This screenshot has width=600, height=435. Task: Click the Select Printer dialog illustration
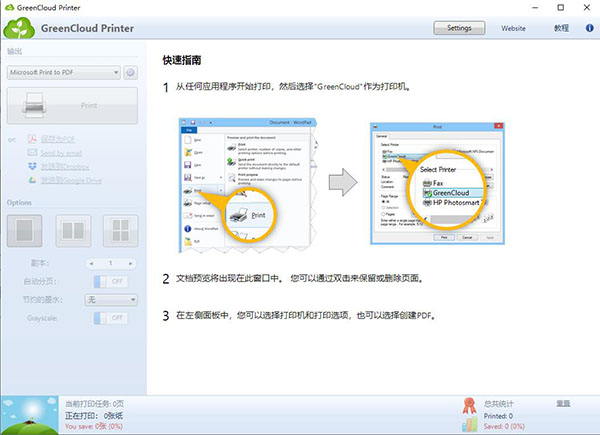click(x=437, y=183)
